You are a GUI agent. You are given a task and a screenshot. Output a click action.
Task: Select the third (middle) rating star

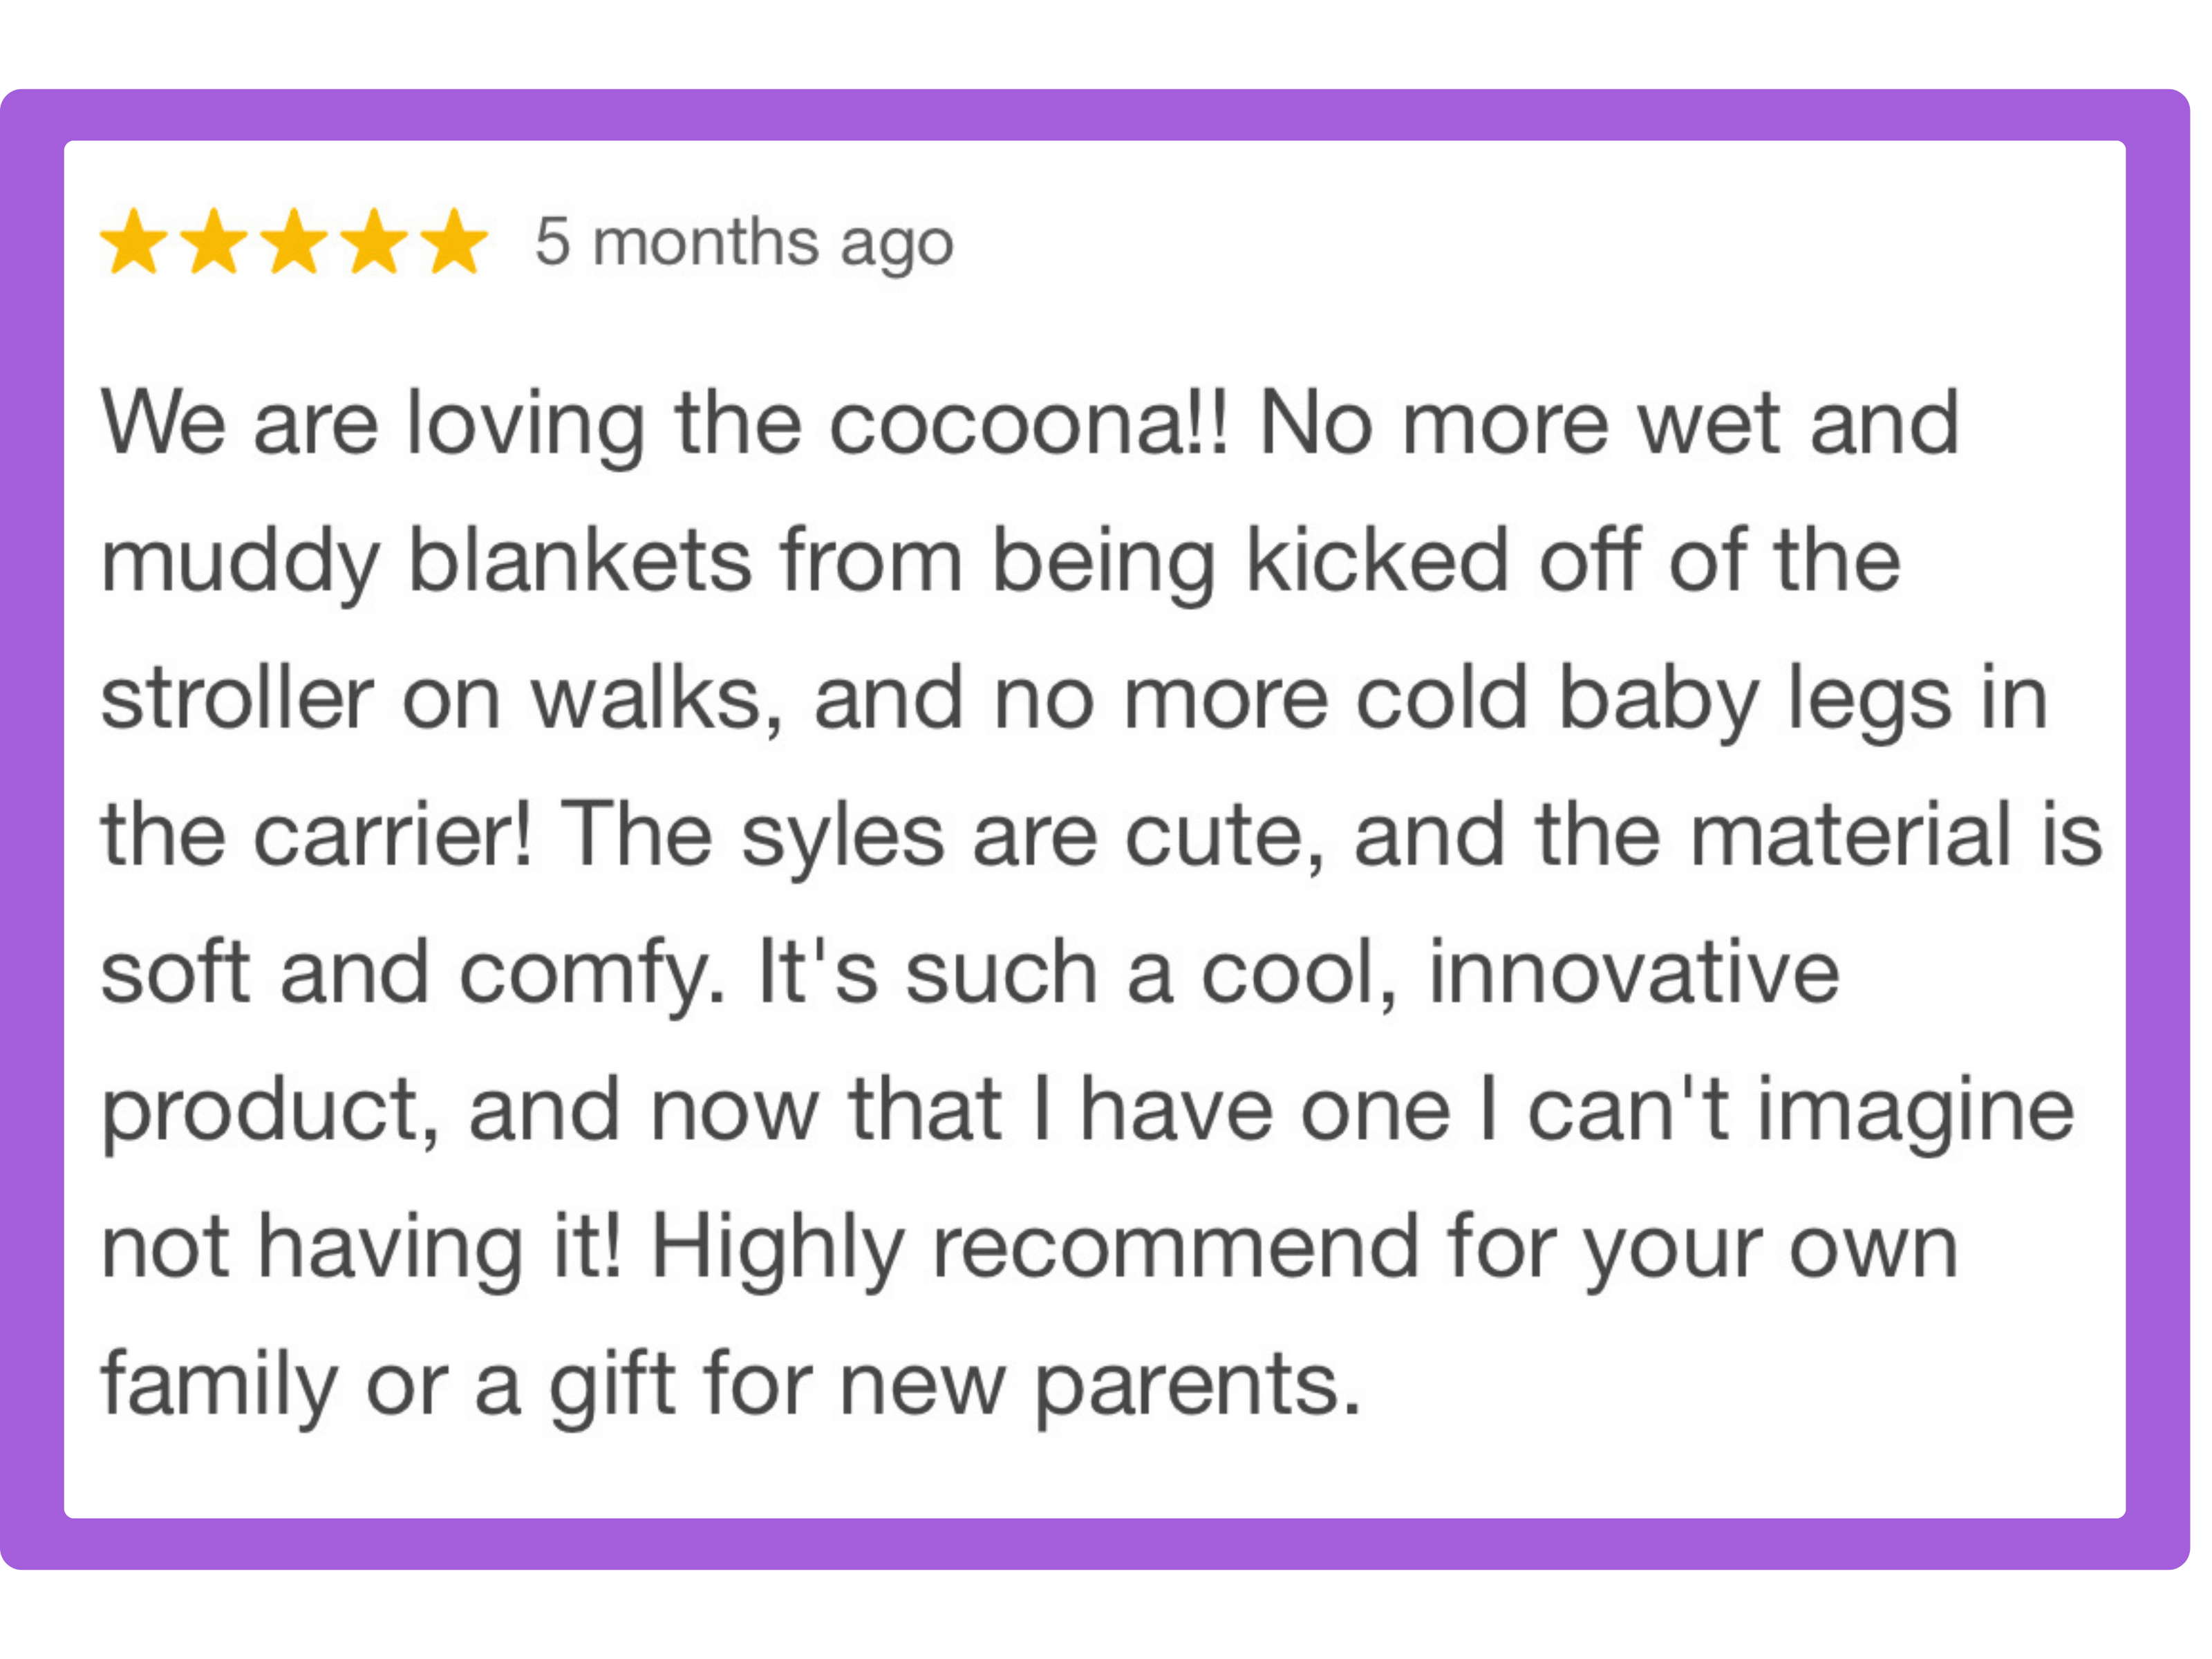tap(295, 242)
